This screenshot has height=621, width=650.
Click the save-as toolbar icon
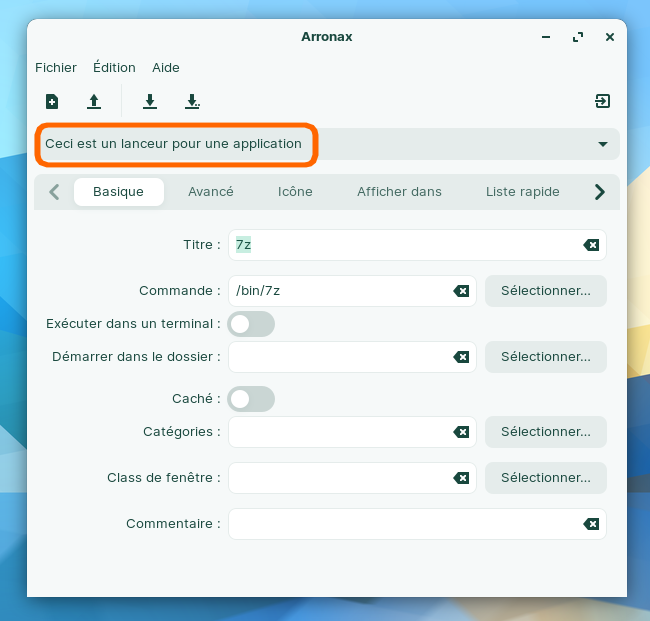pos(192,101)
